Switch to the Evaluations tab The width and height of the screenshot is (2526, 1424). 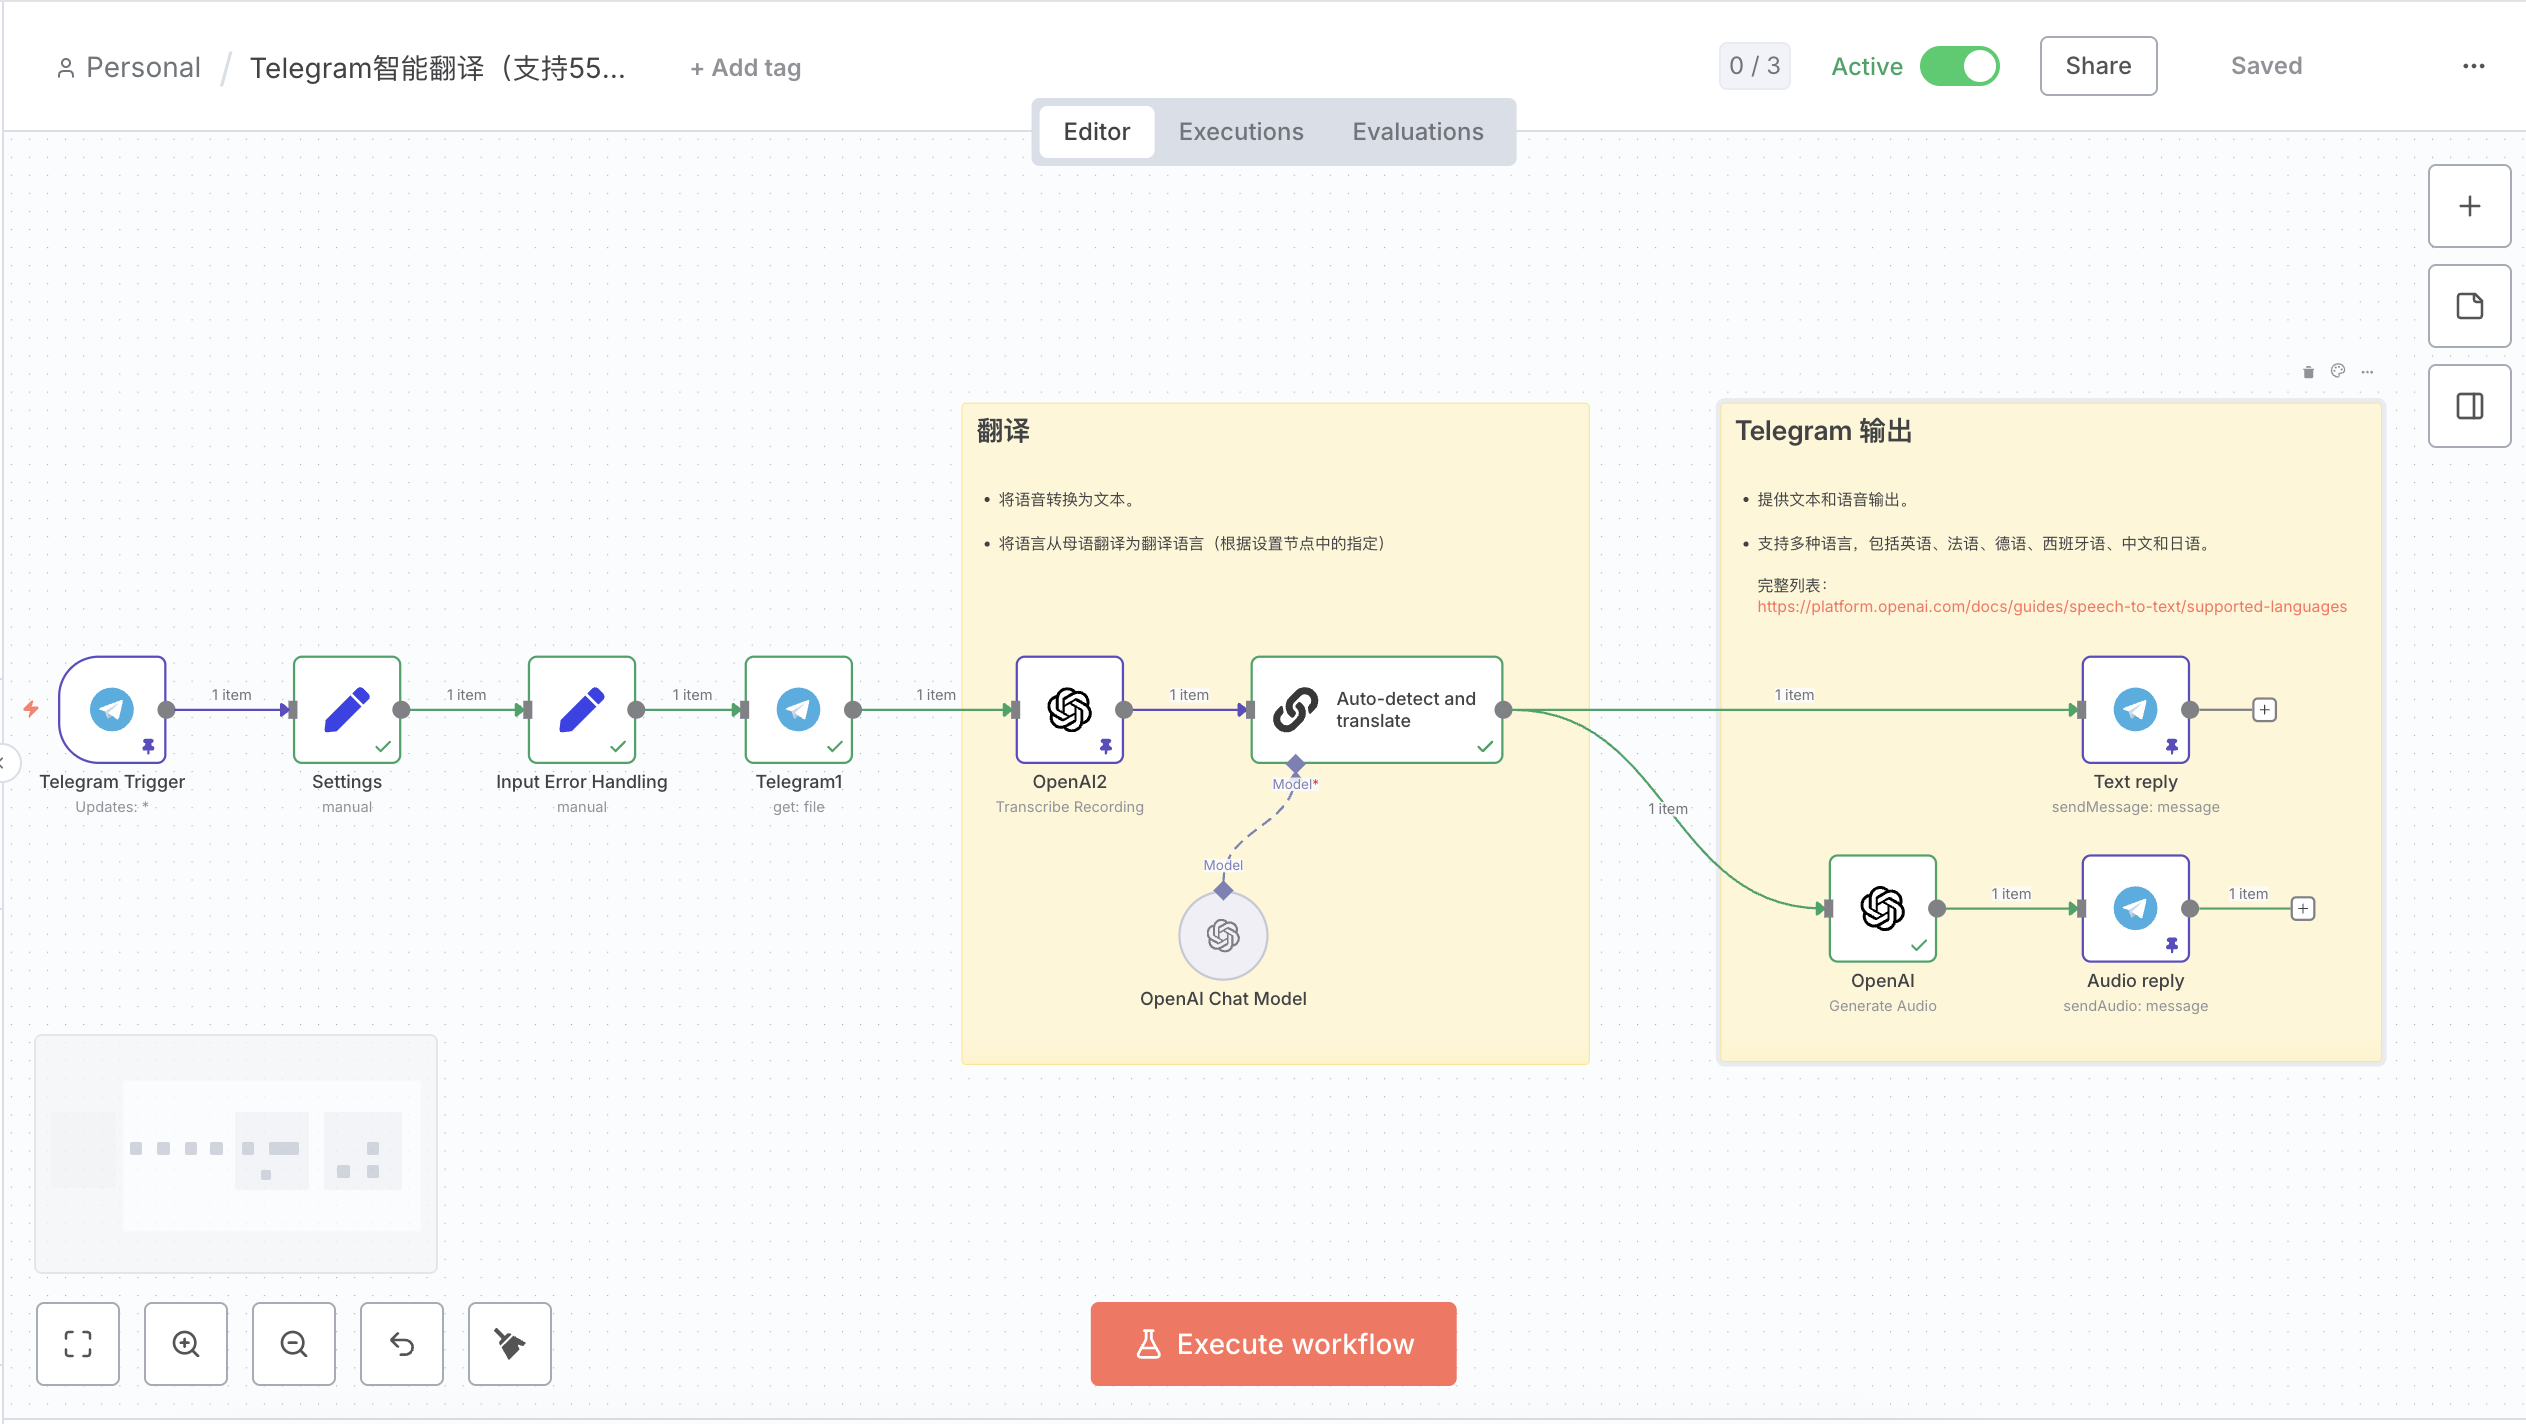(1417, 132)
